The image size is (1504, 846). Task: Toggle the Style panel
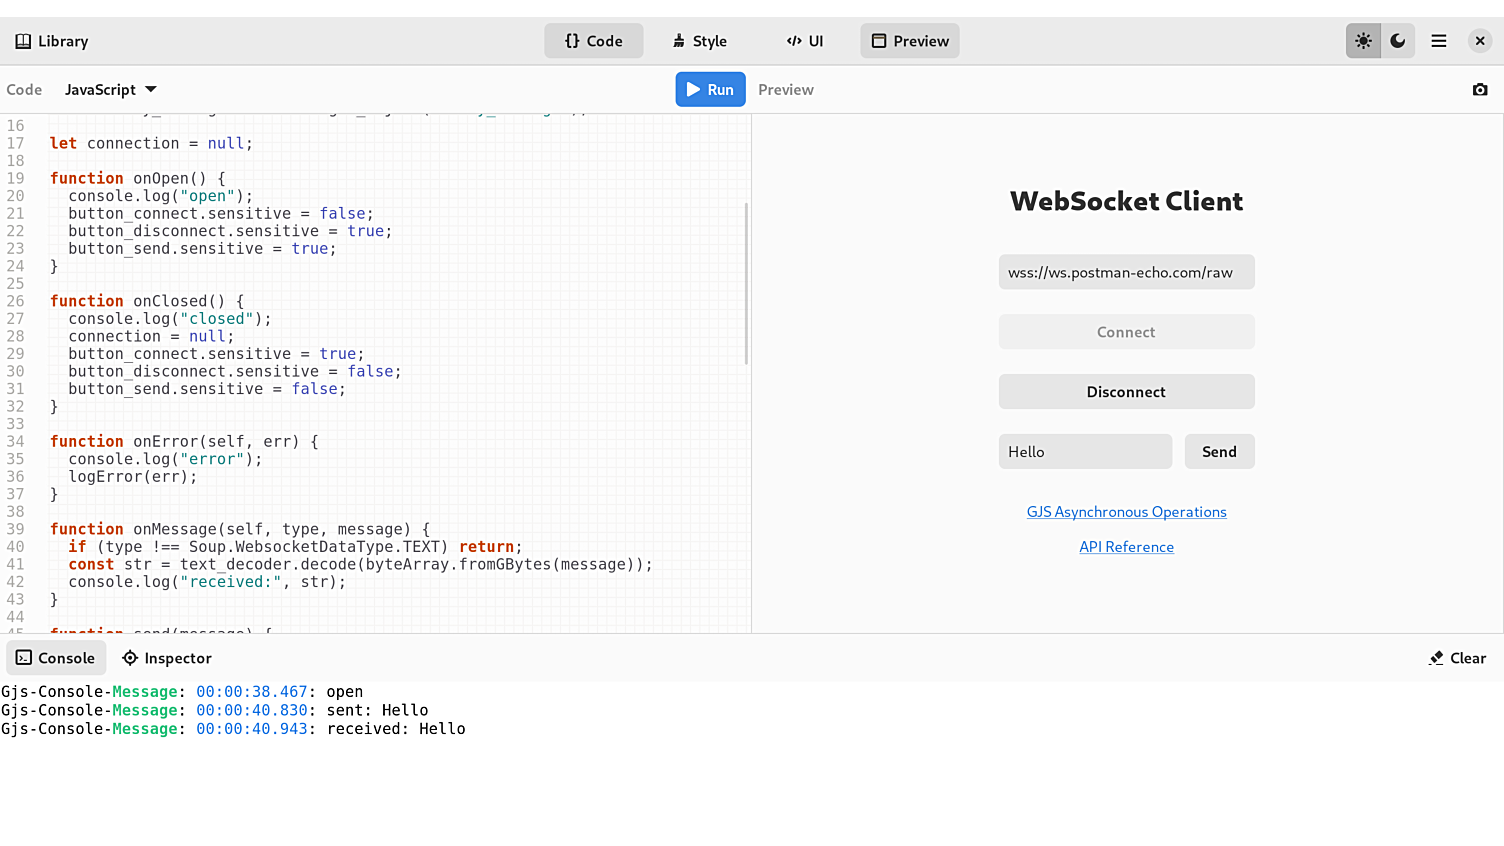coord(699,41)
